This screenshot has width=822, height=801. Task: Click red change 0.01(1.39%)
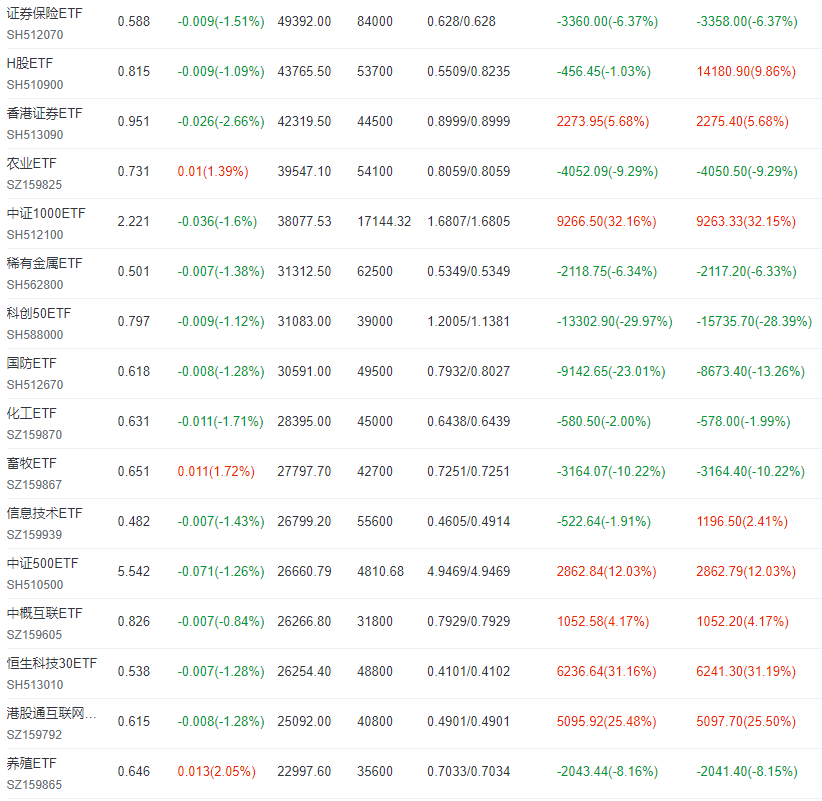point(213,171)
